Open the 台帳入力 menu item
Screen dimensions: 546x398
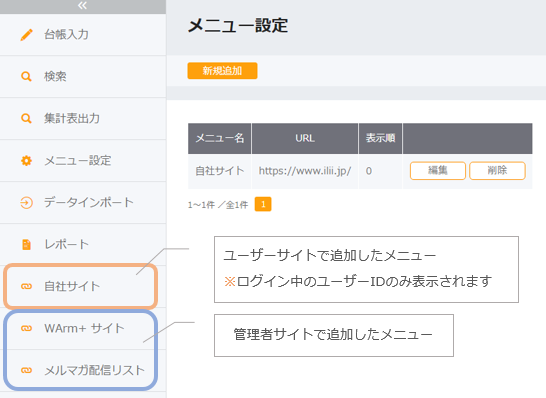(x=83, y=35)
